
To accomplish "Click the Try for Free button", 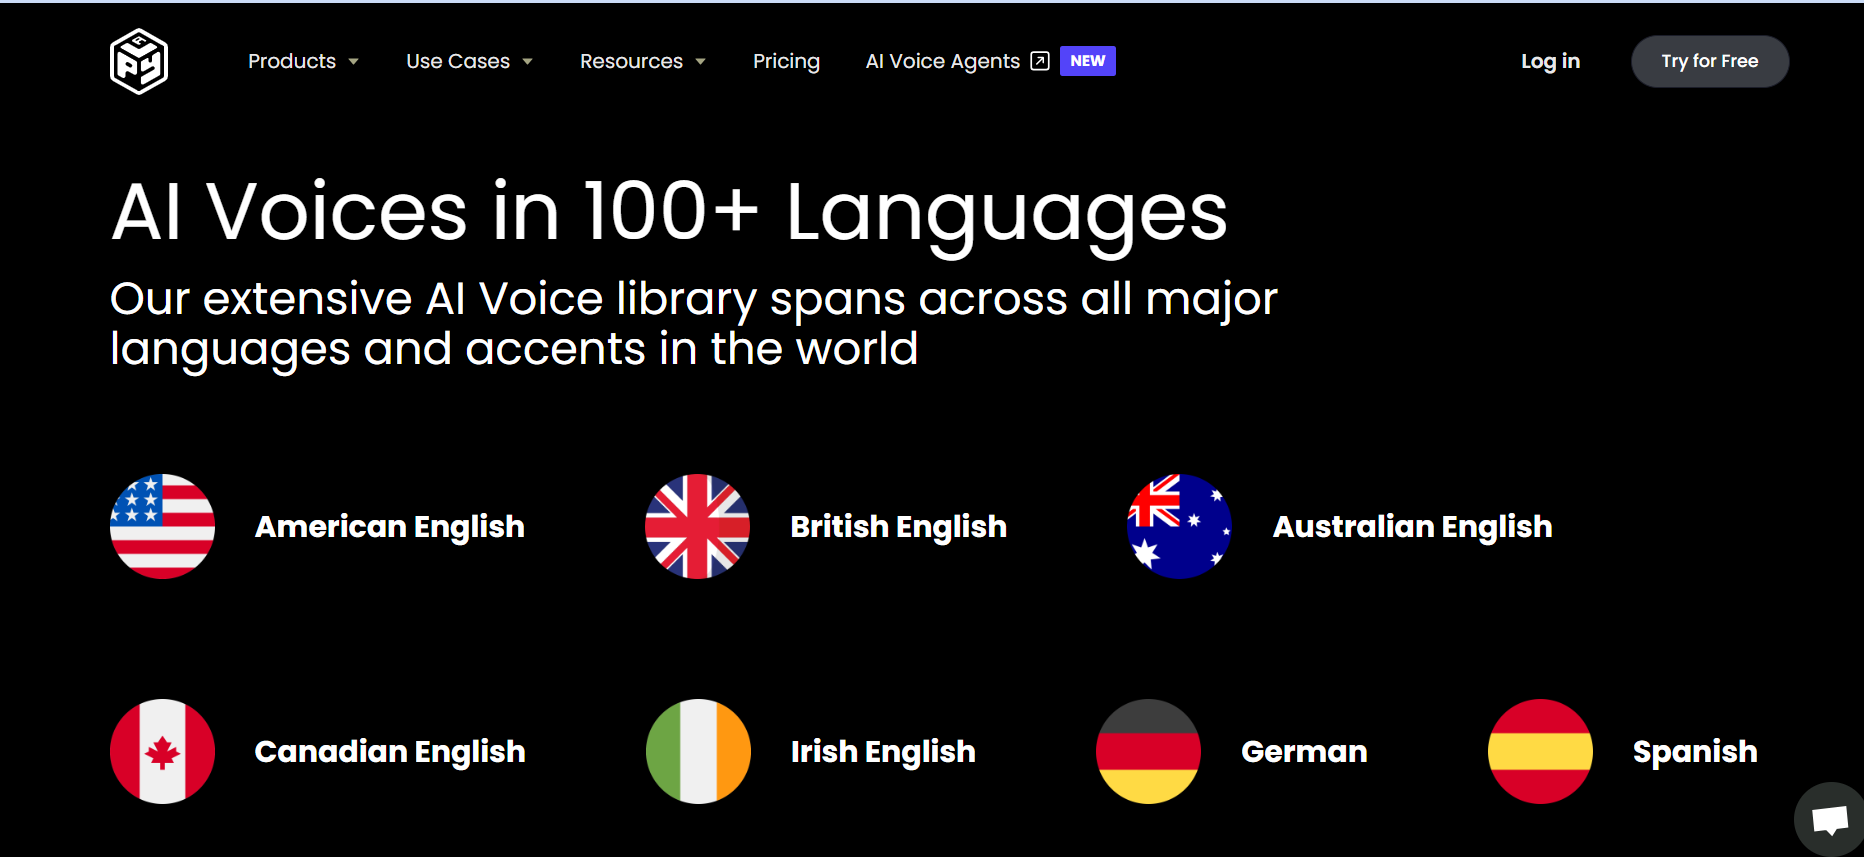I will [1709, 61].
